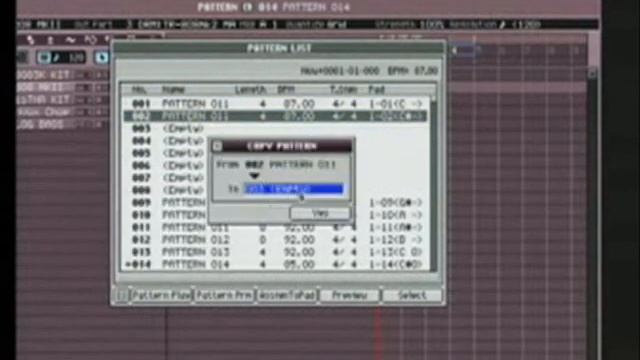This screenshot has height=360, width=640.
Task: Select empty pattern slot 007
Action: (167, 178)
